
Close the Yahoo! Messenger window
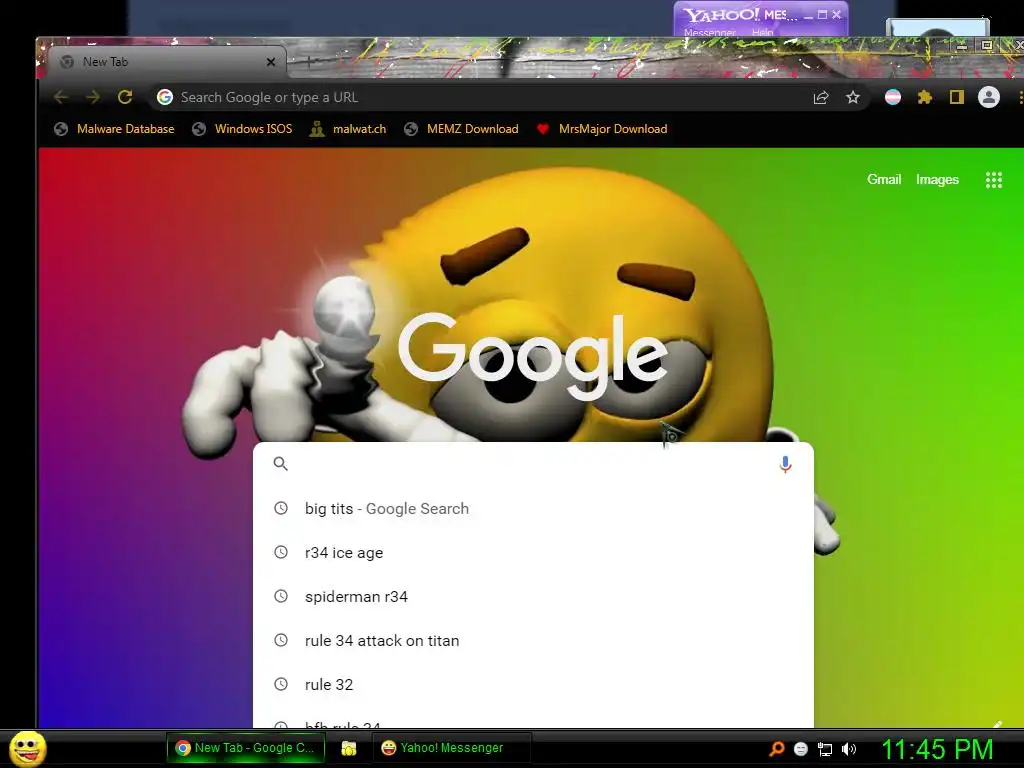point(837,14)
